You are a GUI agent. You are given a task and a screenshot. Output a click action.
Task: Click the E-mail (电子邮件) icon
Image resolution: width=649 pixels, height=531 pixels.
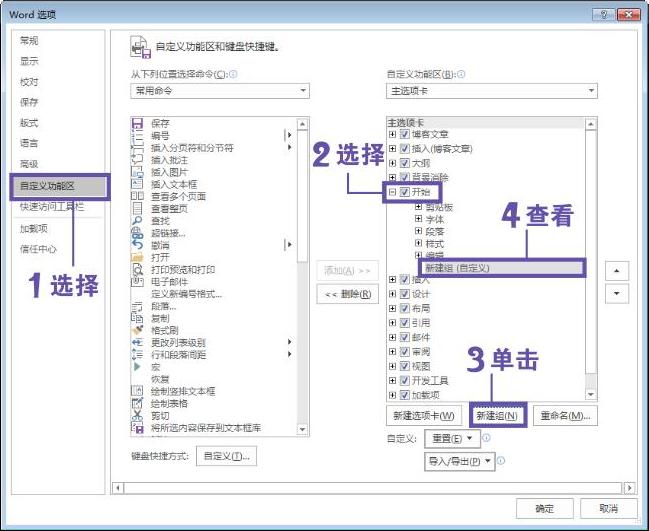click(x=137, y=281)
